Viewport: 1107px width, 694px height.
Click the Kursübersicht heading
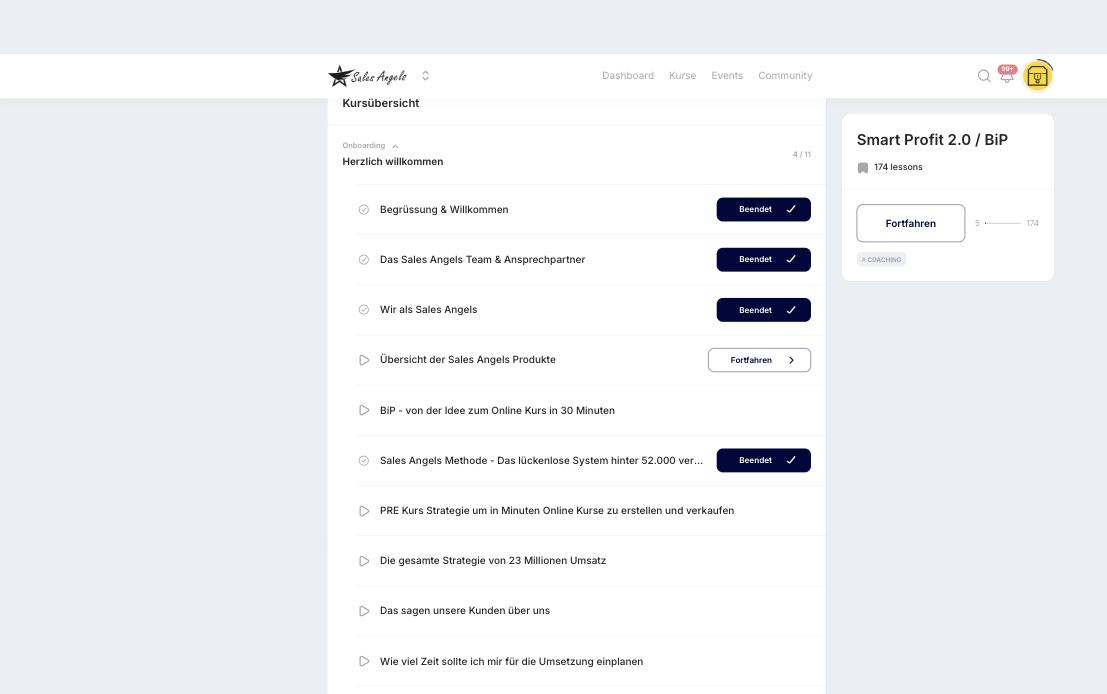tap(381, 103)
